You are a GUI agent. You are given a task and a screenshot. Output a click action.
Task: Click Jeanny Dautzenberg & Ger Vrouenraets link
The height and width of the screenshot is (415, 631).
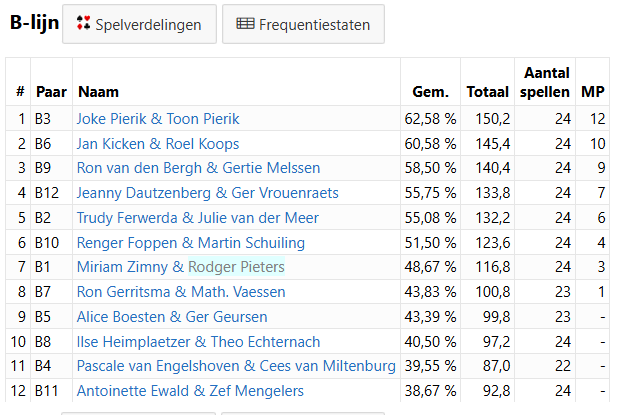coord(208,193)
